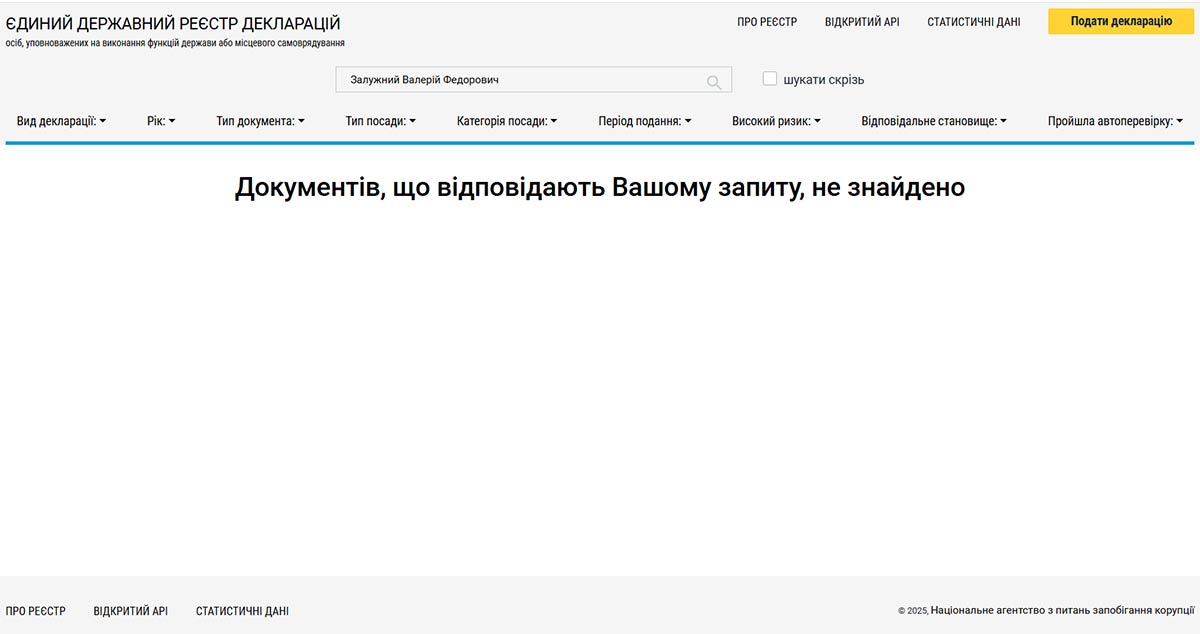Follow the "Національне агентство з питань запобігання корупції" link
This screenshot has height=634, width=1200.
(x=1062, y=610)
